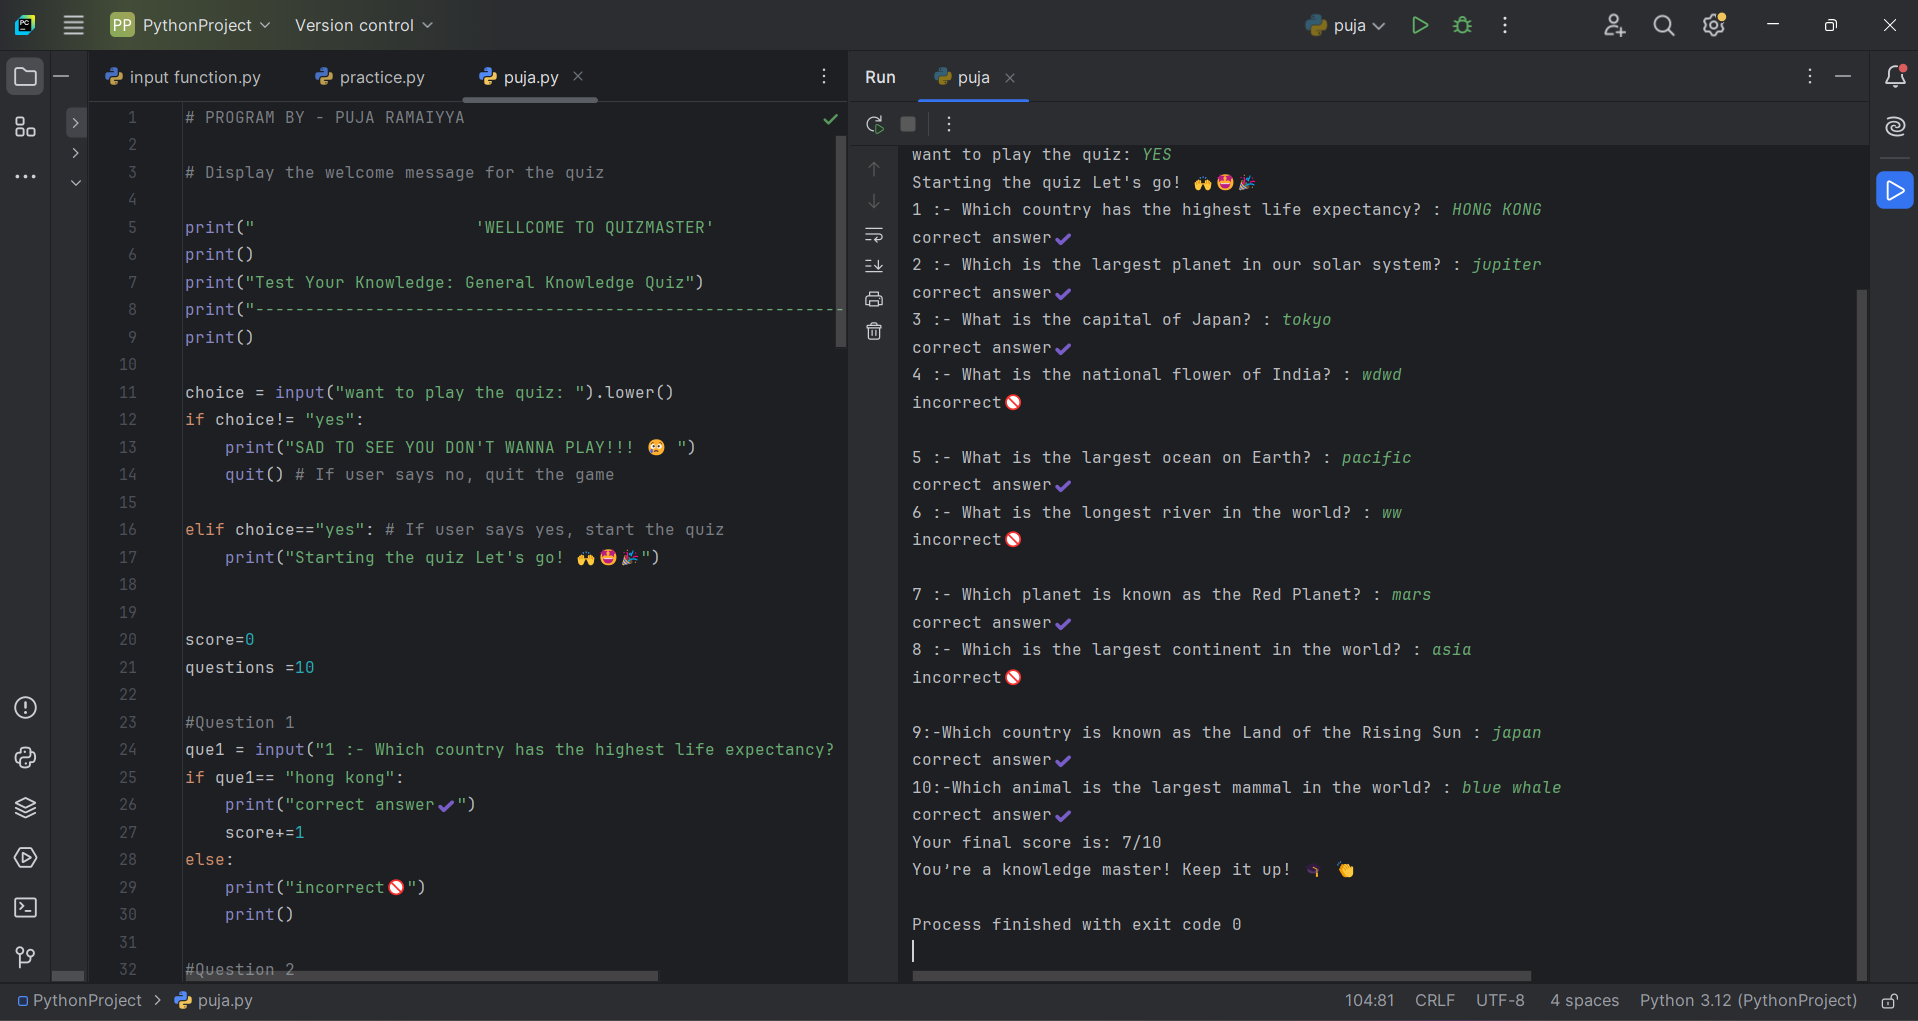Open Search Everywhere magnifier

pos(1664,25)
